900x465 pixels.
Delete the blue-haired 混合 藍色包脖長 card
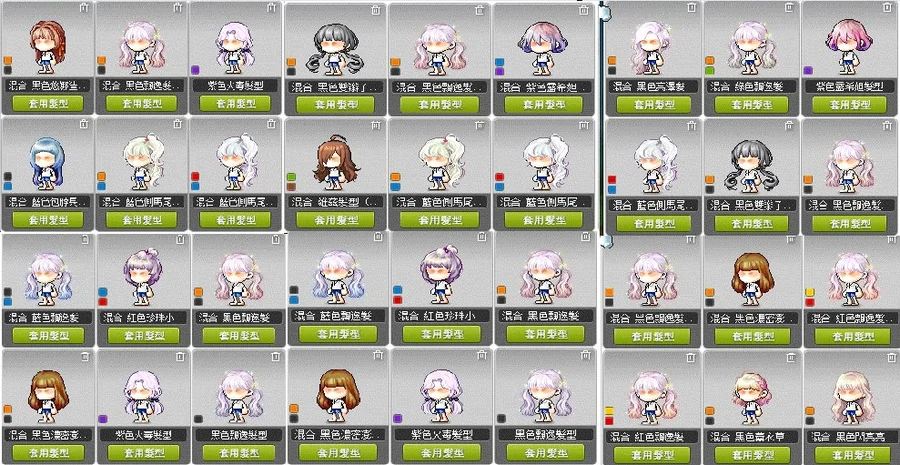click(84, 124)
